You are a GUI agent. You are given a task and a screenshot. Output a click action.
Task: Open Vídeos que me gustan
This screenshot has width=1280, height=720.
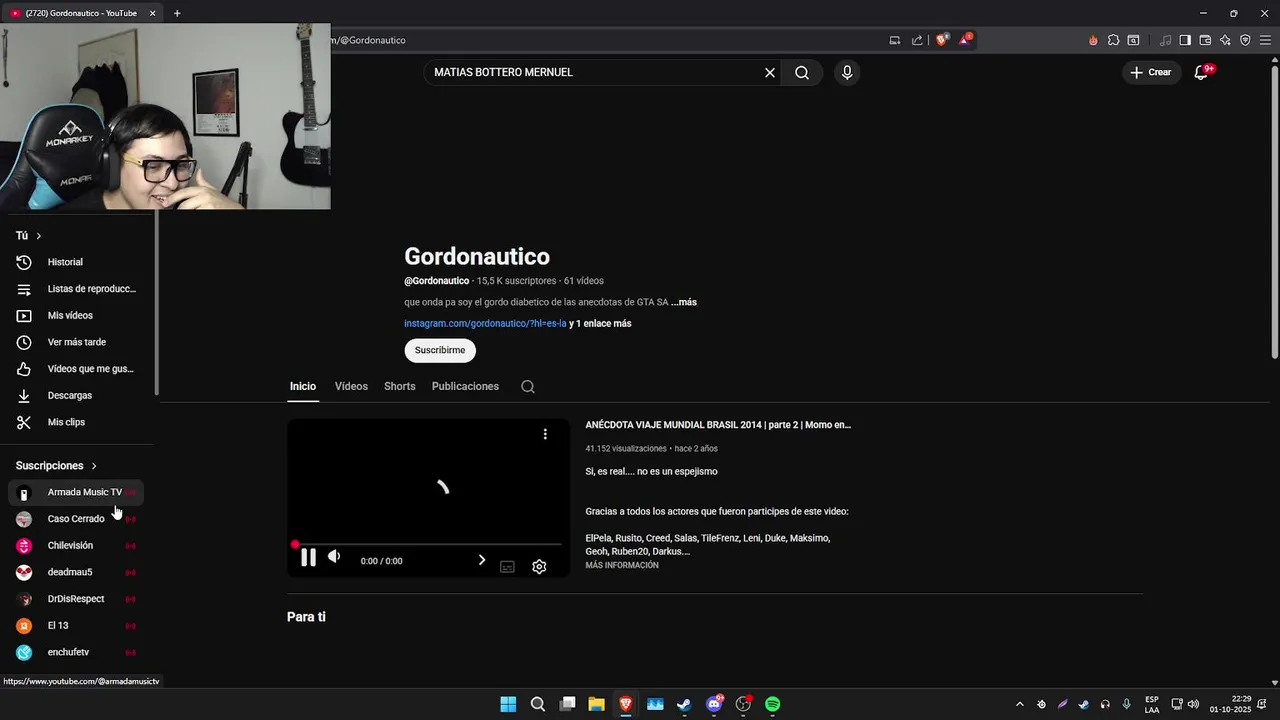coord(77,369)
